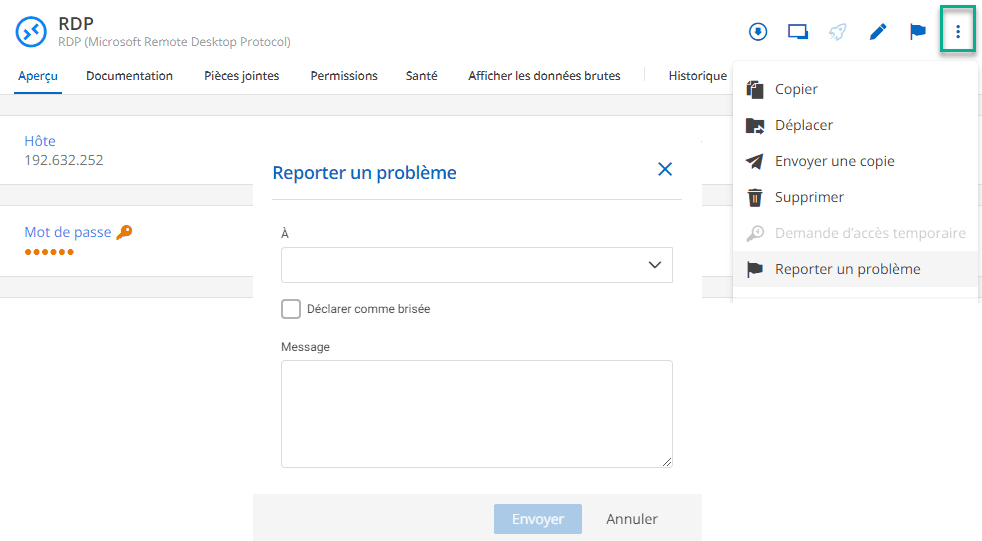Viewport: 982px width, 541px height.
Task: Click the Envoyer button
Action: 538,519
